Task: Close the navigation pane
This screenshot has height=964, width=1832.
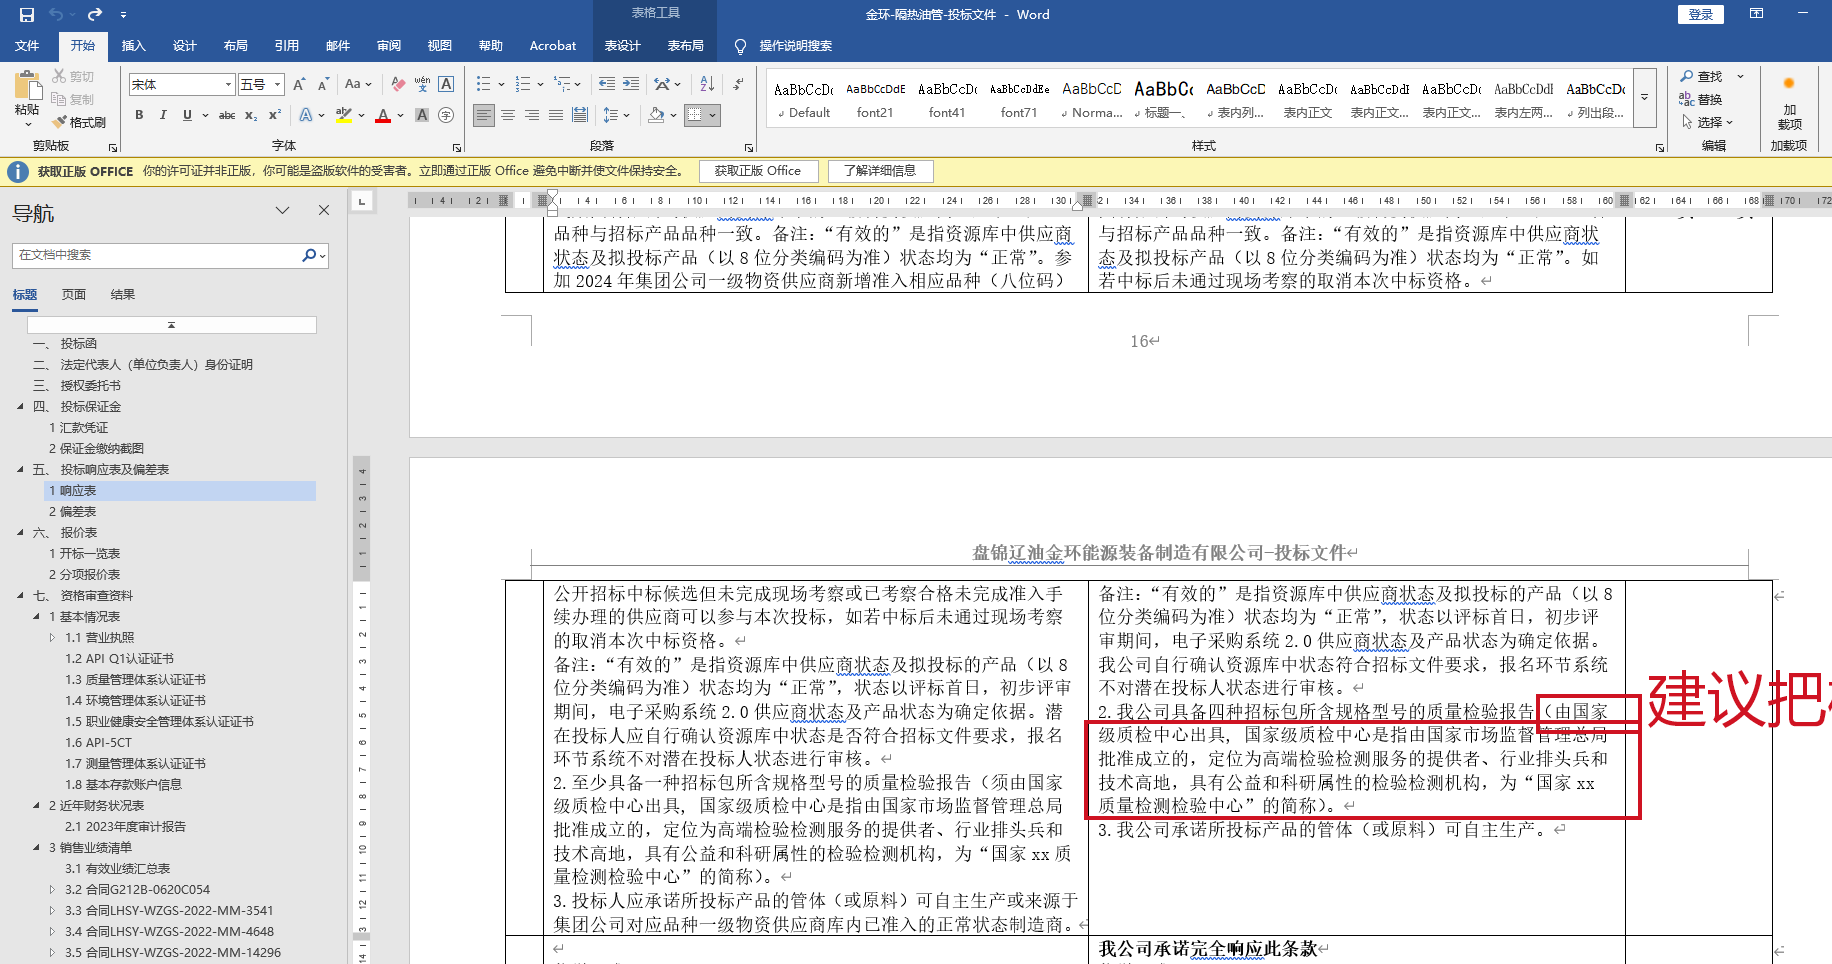Action: click(x=324, y=210)
